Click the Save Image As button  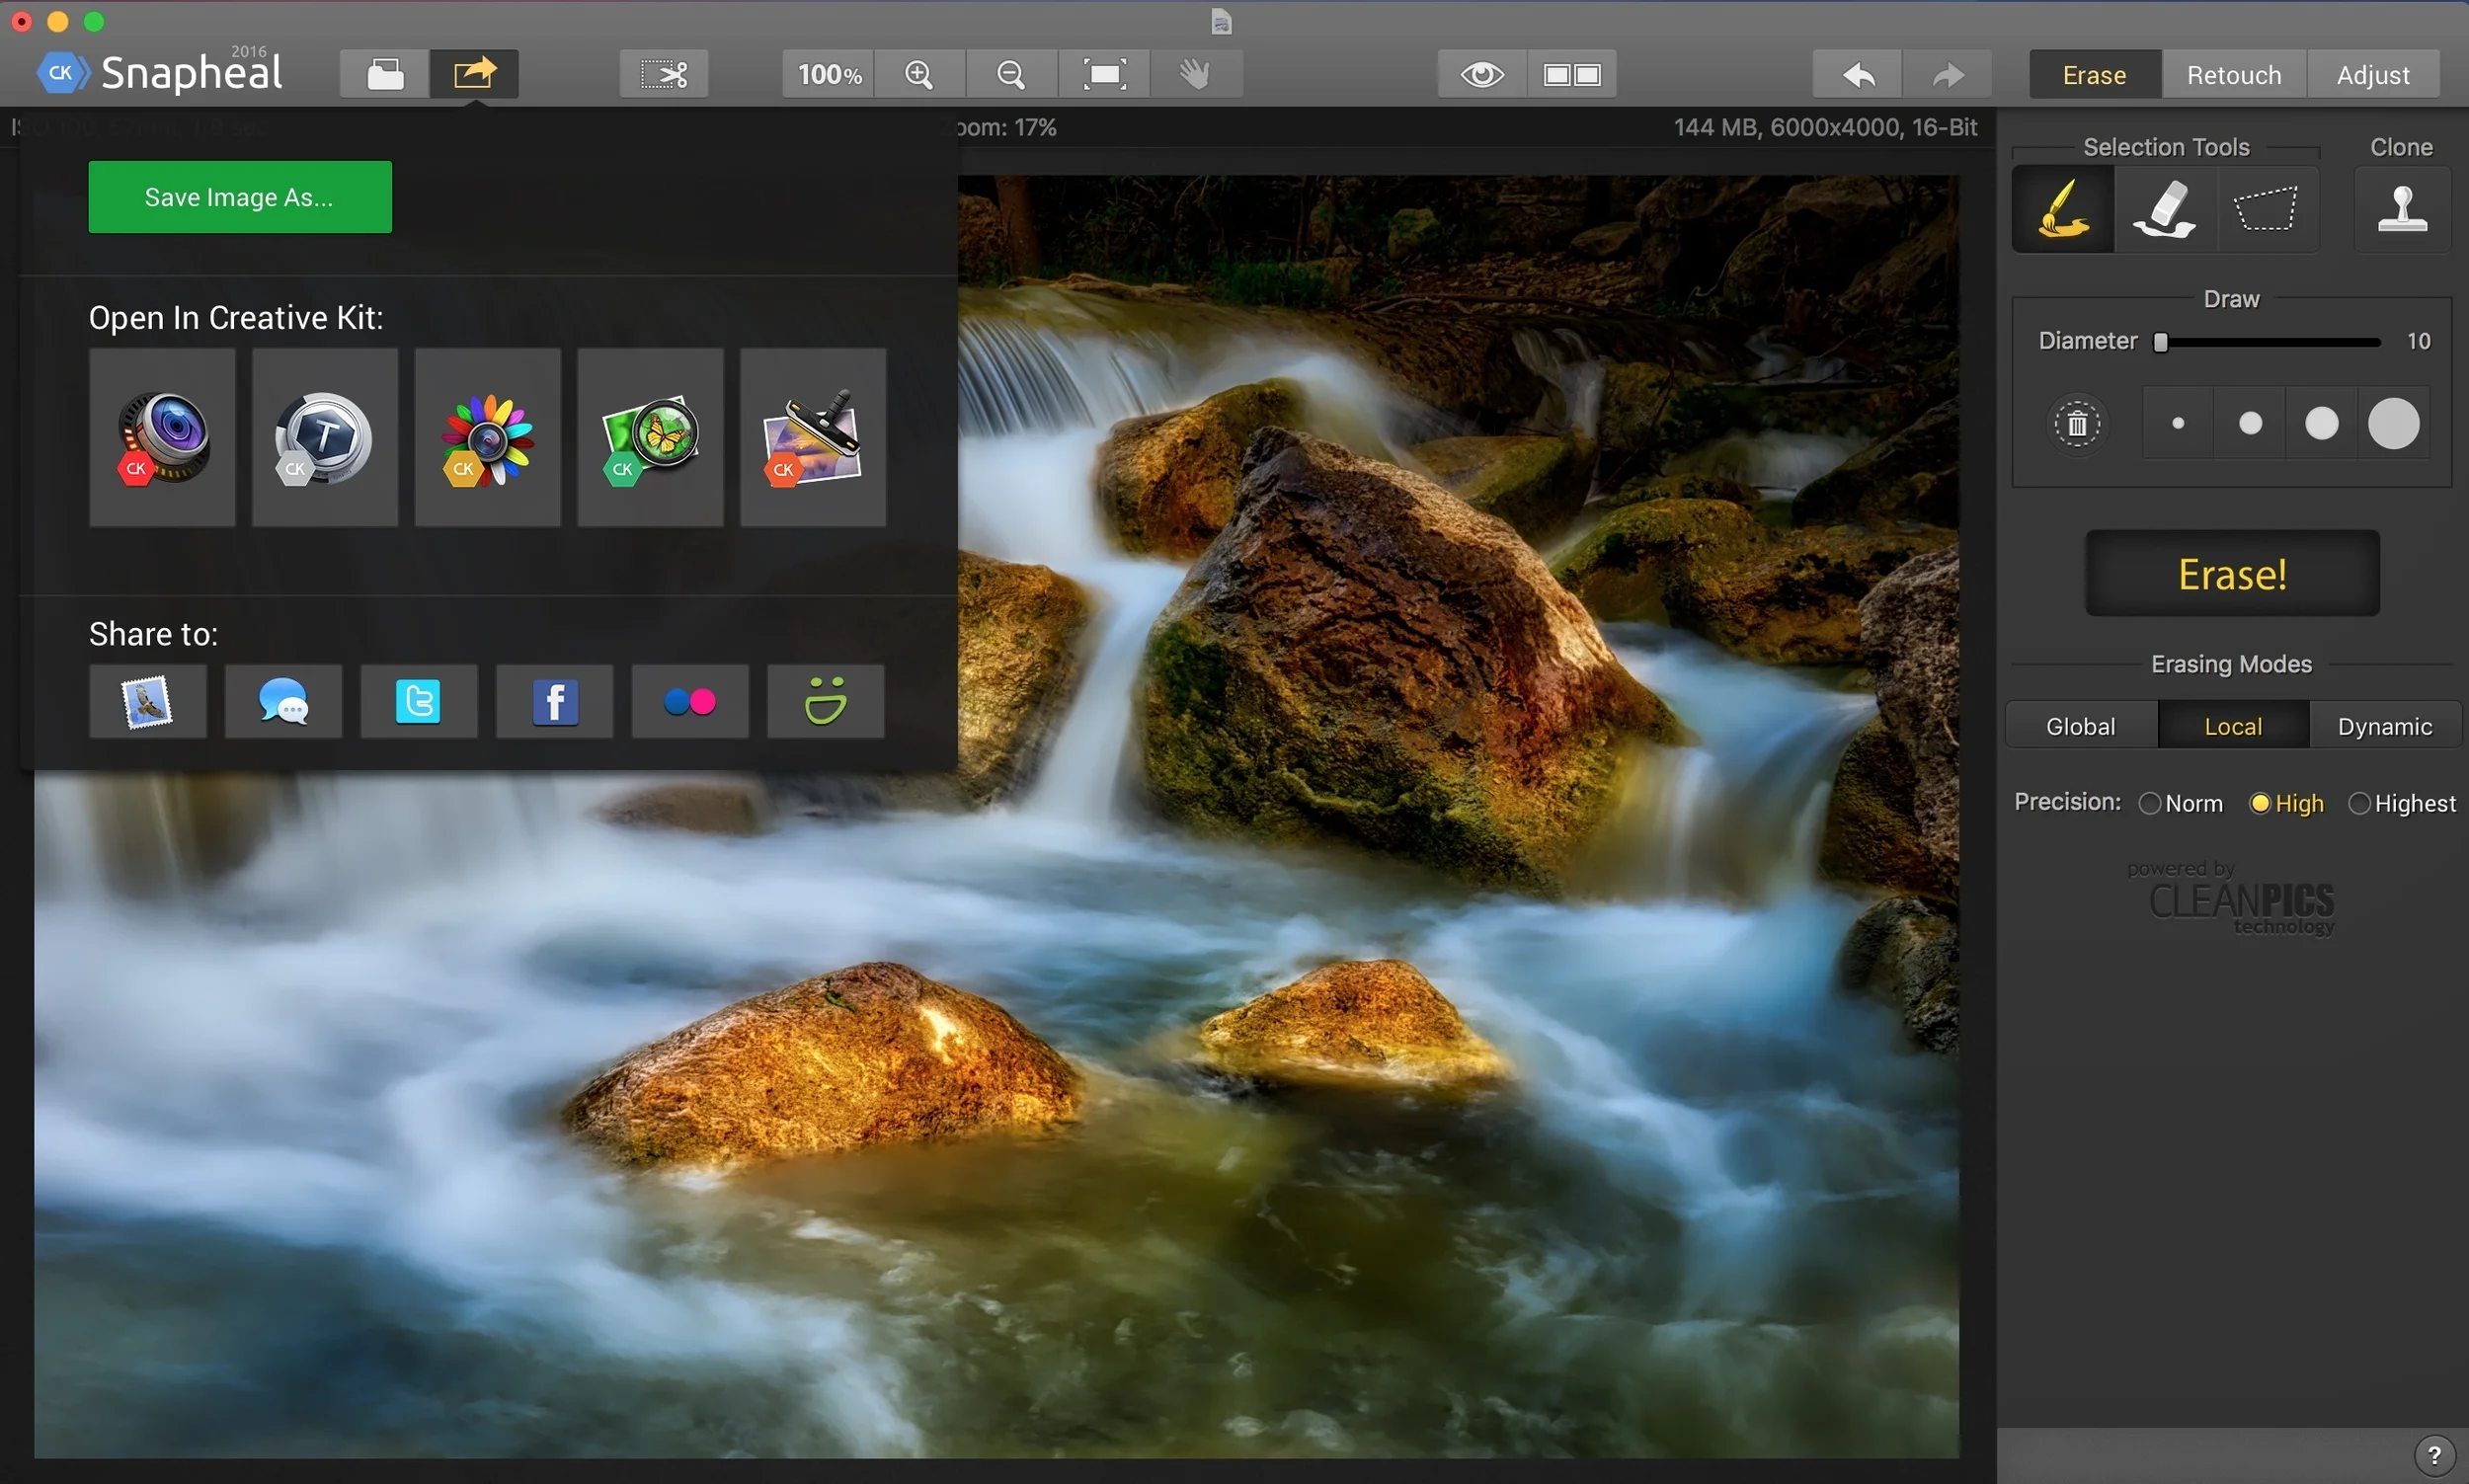240,197
